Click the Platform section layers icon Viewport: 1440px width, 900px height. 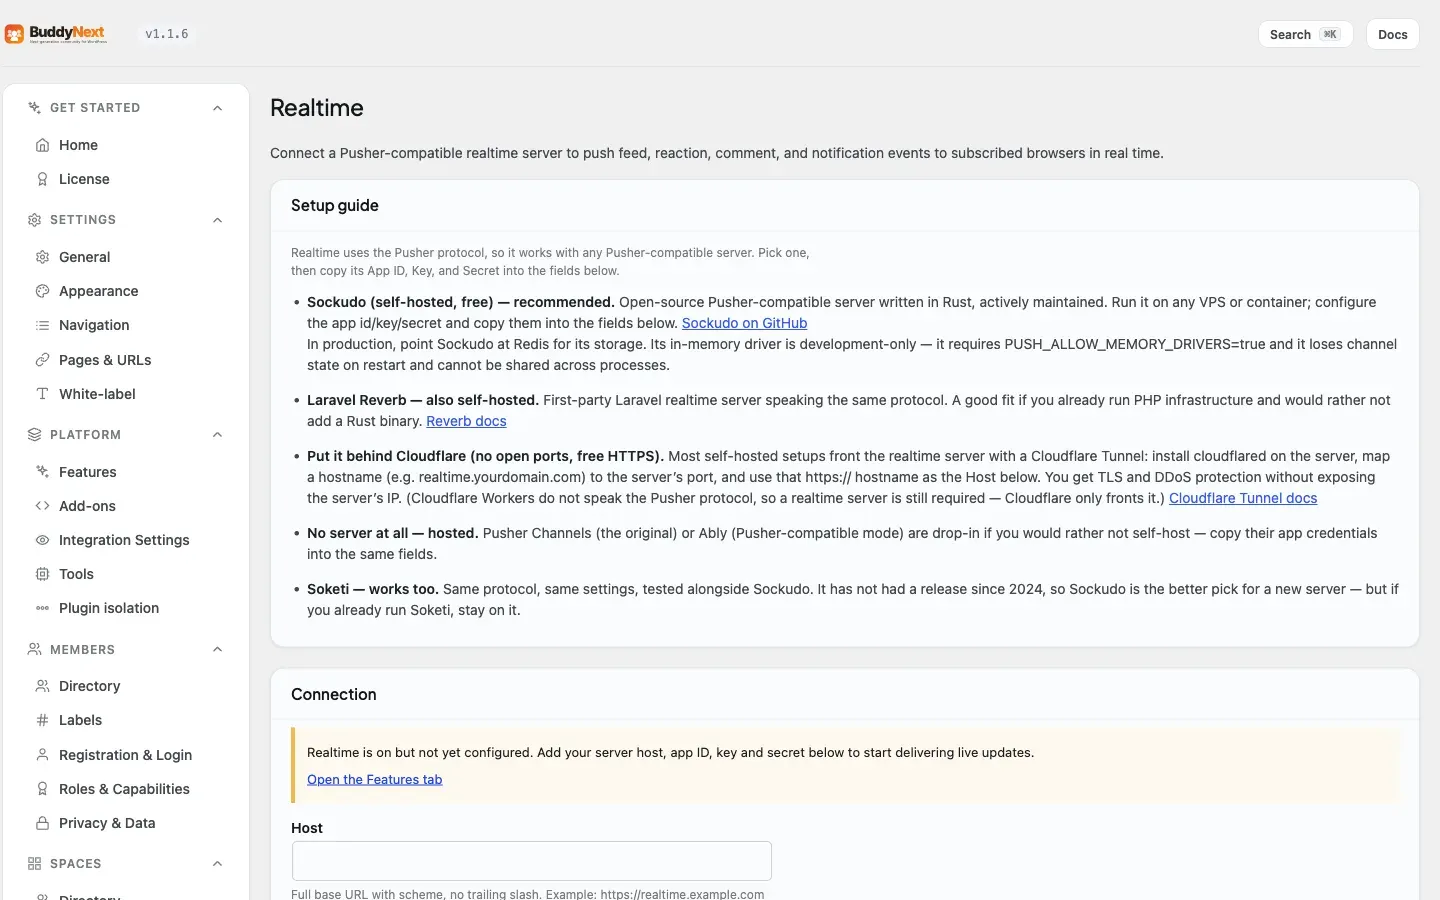tap(34, 435)
